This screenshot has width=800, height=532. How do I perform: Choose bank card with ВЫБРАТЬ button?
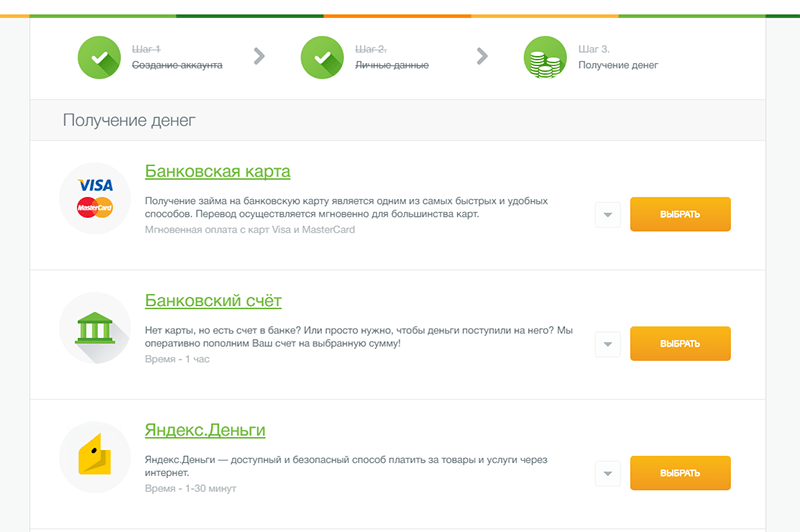pos(680,214)
